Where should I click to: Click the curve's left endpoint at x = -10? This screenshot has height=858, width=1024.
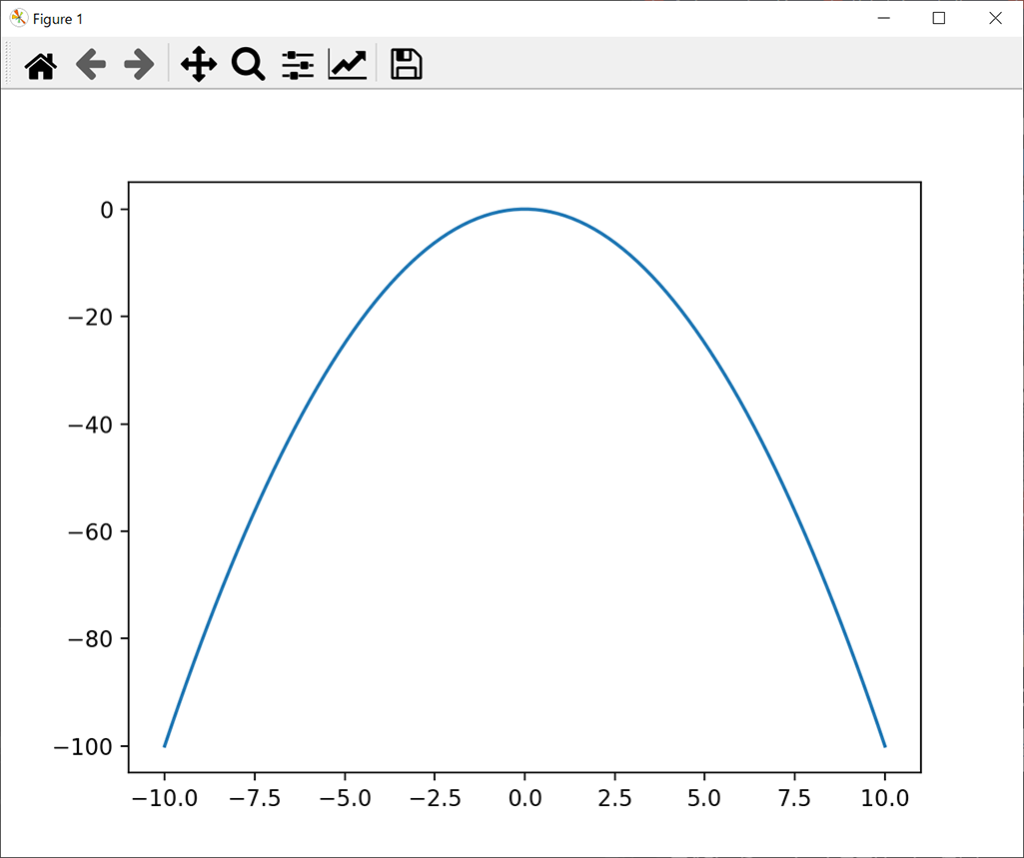tap(165, 745)
